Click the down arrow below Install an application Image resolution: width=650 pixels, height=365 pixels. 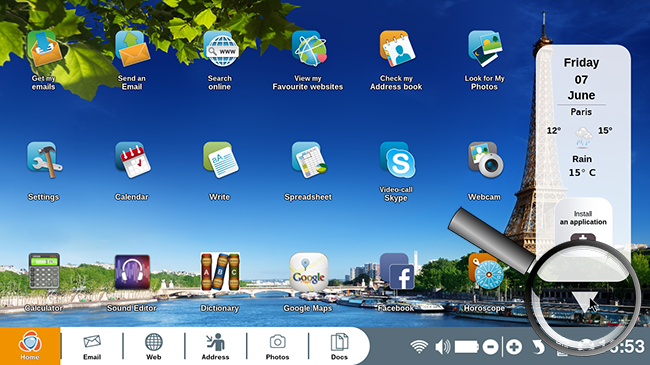point(585,302)
